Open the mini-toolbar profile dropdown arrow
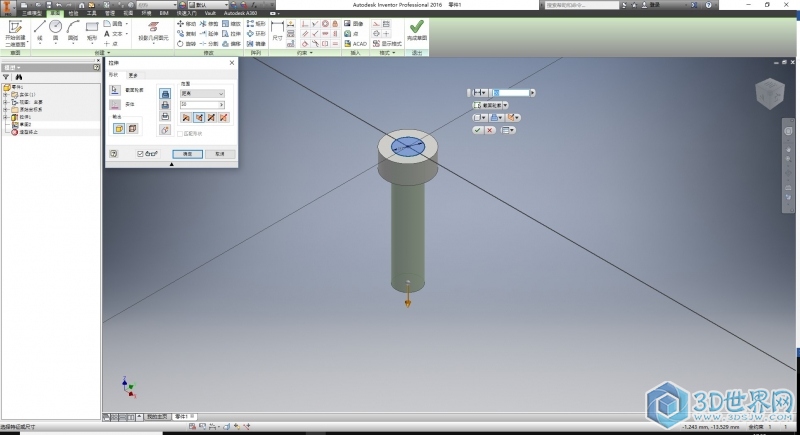The width and height of the screenshot is (800, 435). [x=505, y=105]
